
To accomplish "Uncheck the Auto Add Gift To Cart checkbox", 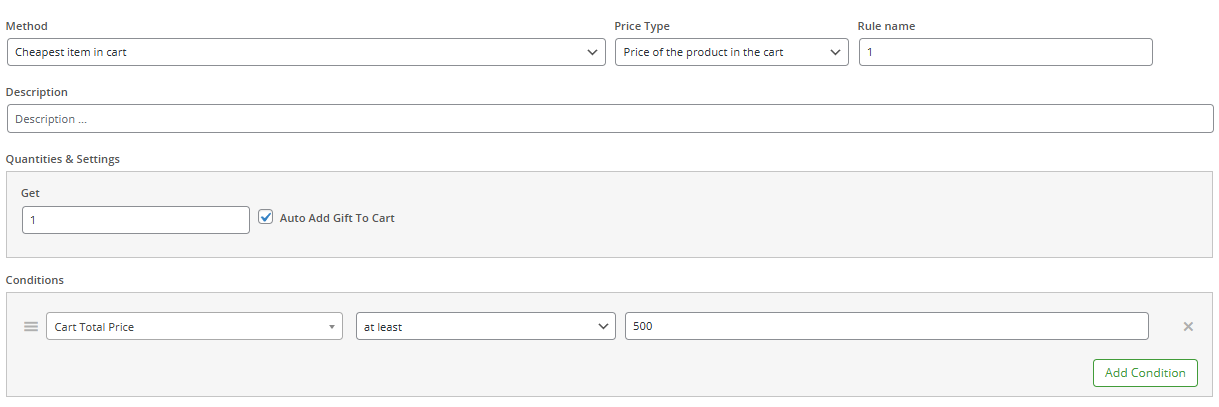I will click(266, 217).
